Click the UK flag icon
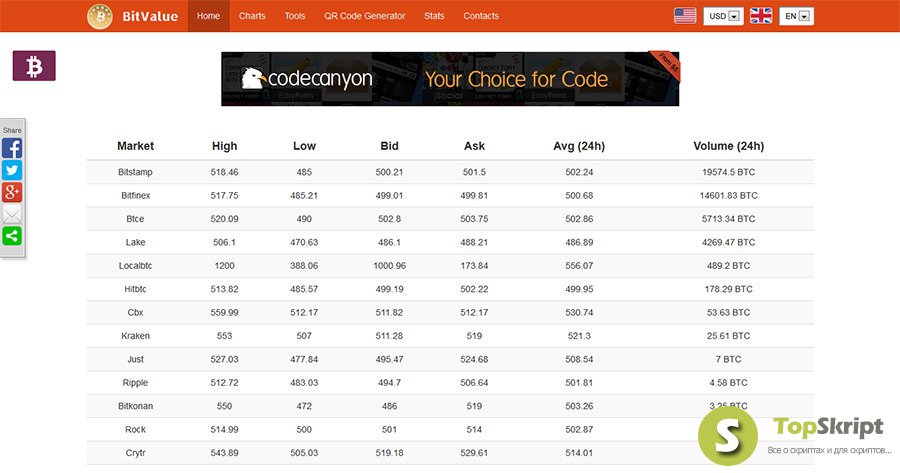The image size is (900, 473). pyautogui.click(x=761, y=15)
